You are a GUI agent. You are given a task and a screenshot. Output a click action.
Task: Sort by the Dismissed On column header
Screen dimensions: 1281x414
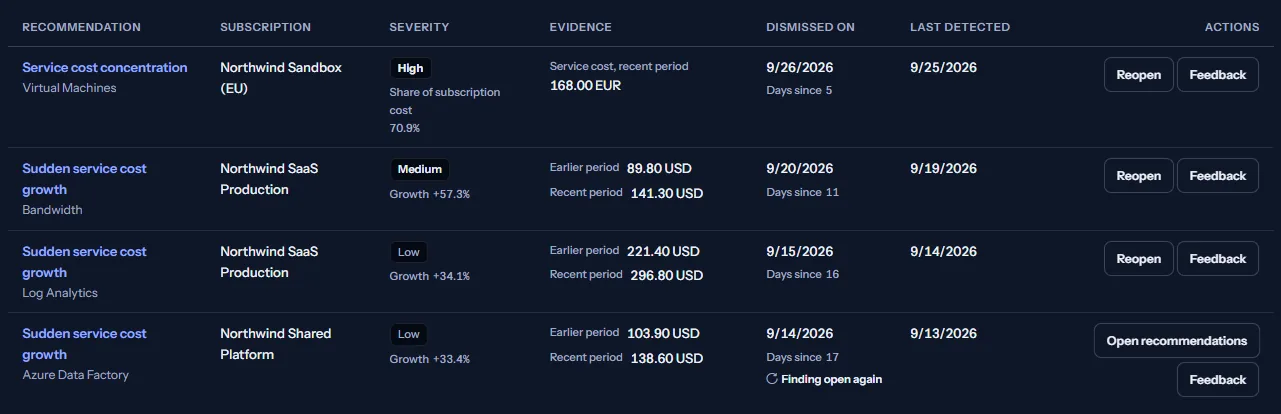pos(810,27)
